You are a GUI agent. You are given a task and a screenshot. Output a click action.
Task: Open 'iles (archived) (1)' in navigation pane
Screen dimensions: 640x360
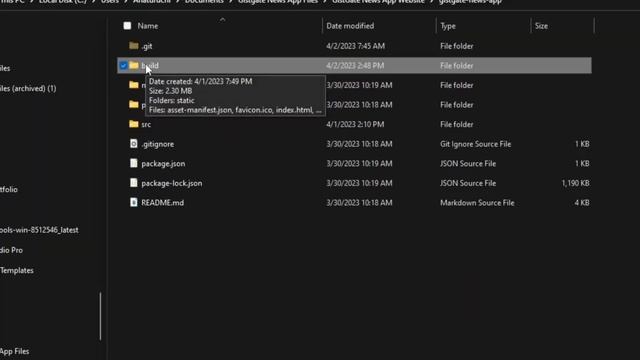(28, 88)
